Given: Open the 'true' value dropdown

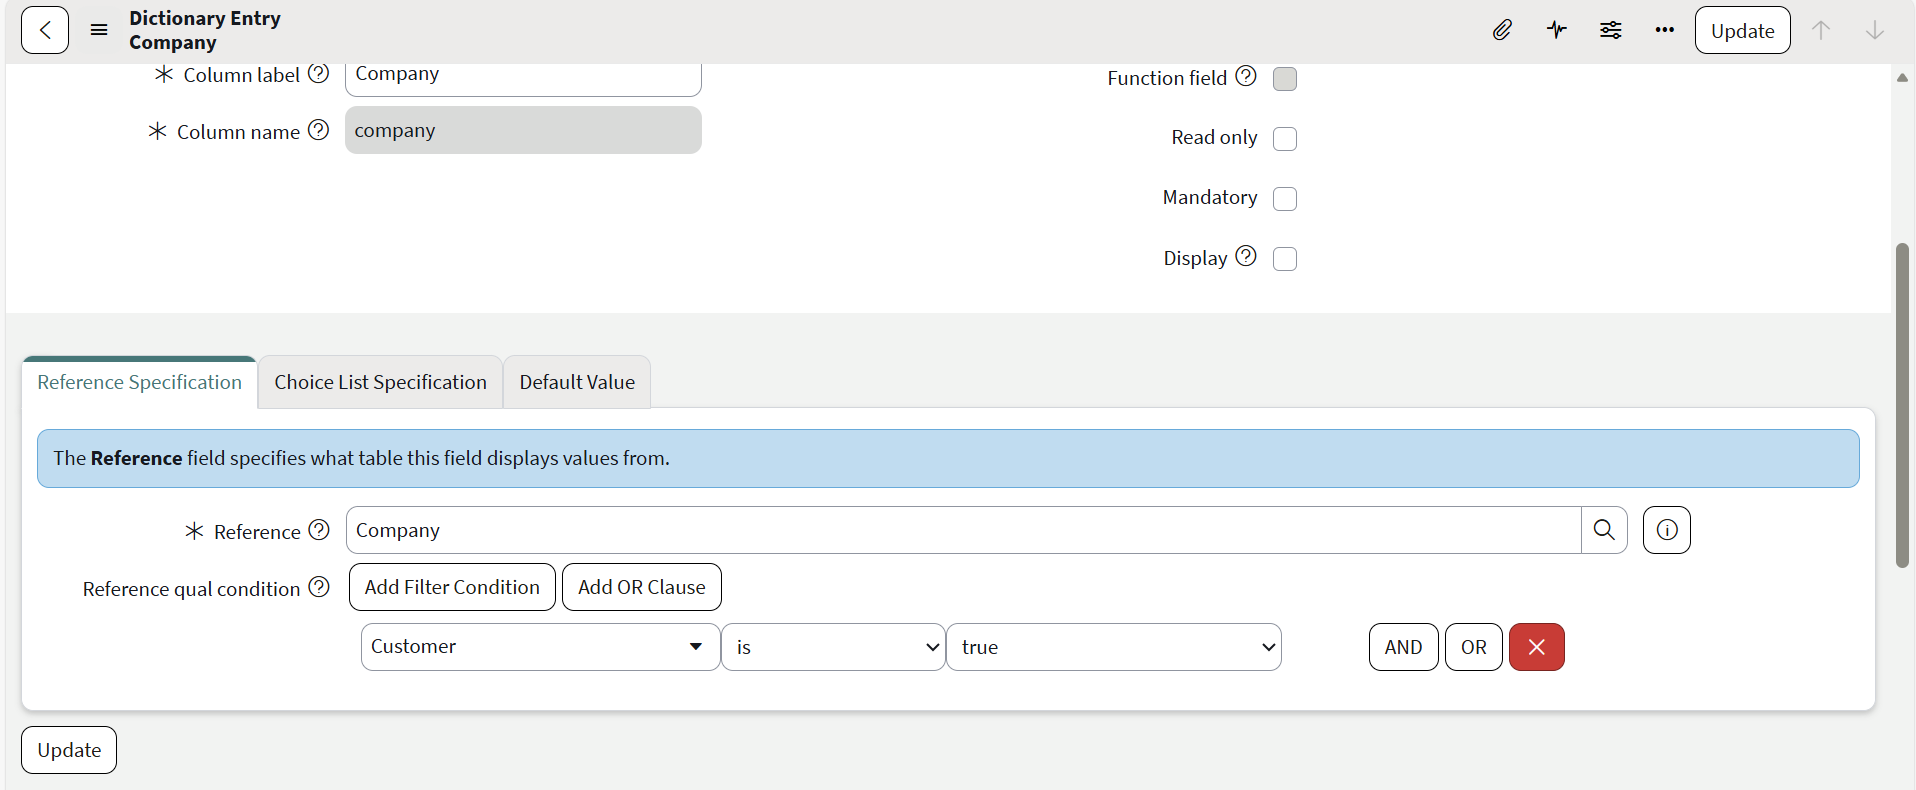Looking at the screenshot, I should 1113,647.
